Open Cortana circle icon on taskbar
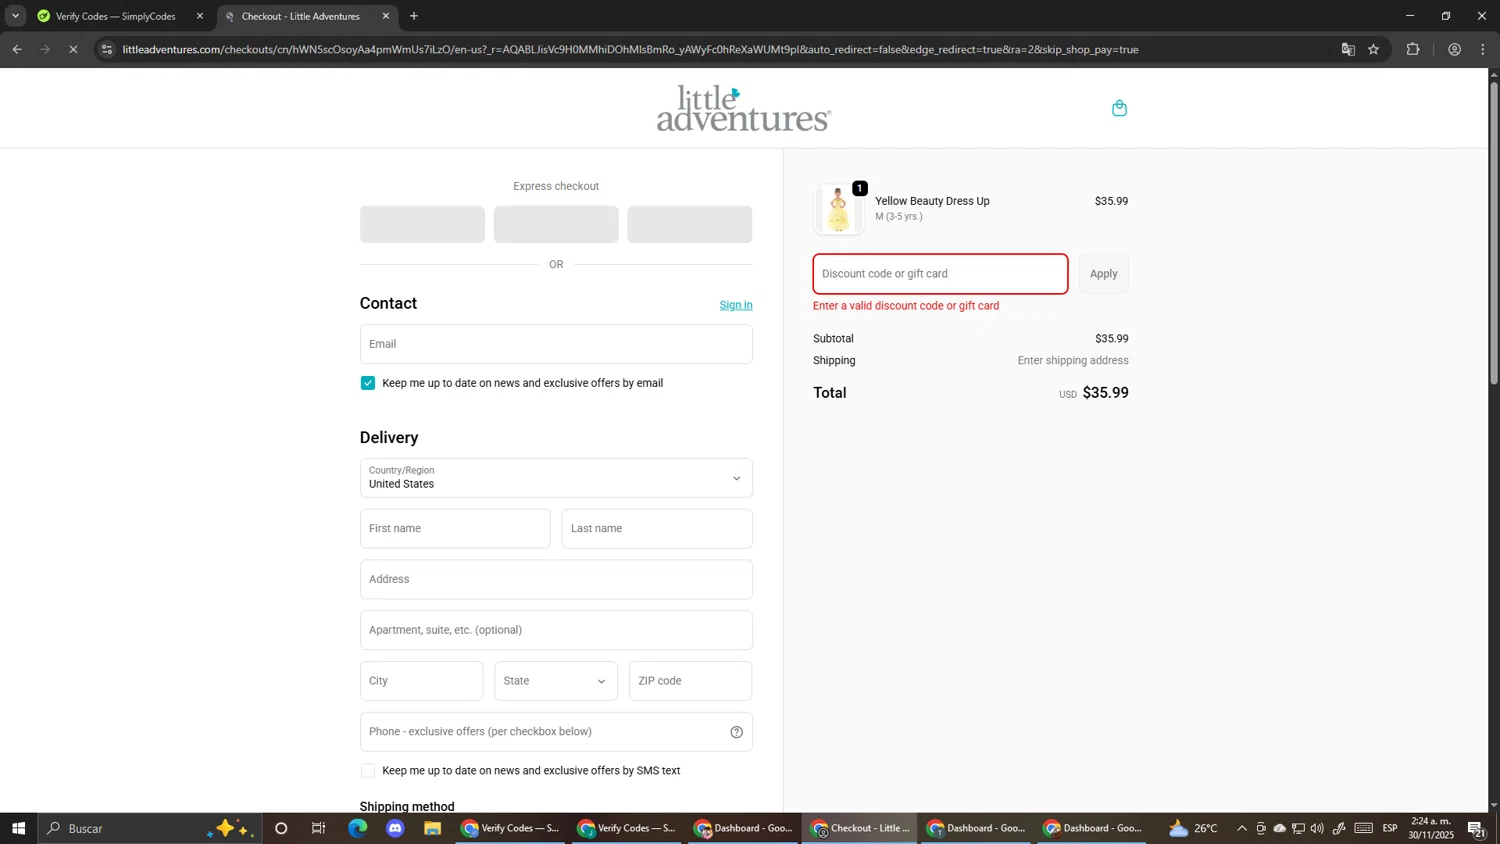Image resolution: width=1500 pixels, height=844 pixels. [x=281, y=828]
